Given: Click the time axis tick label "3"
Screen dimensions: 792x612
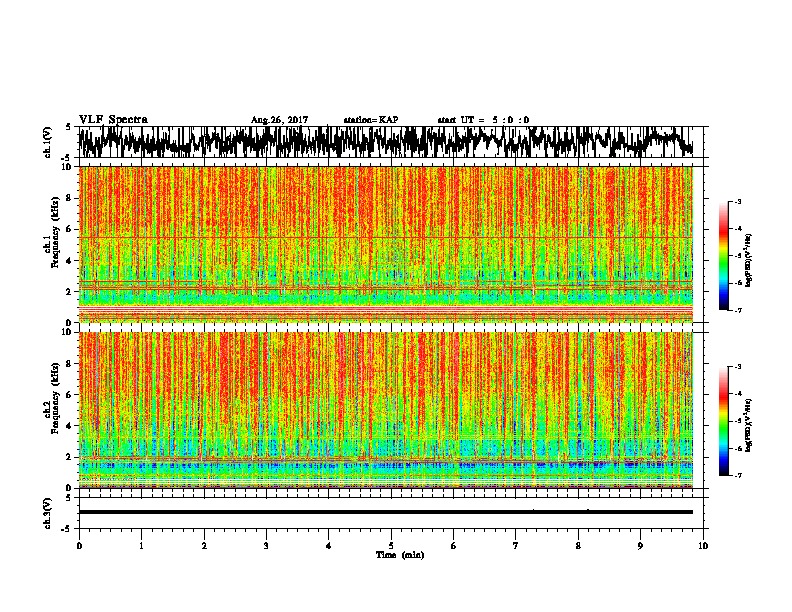Looking at the screenshot, I should (266, 546).
